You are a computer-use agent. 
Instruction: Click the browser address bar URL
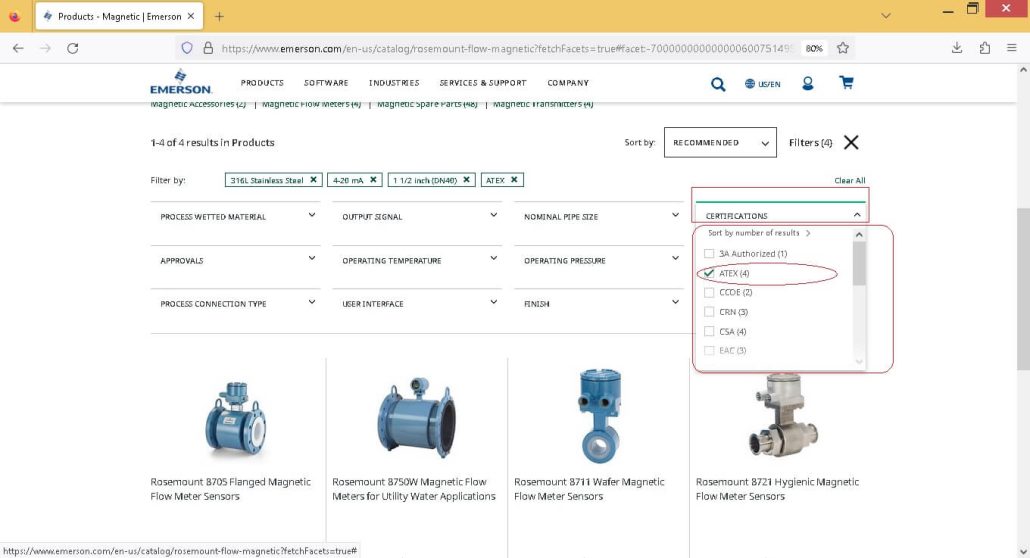(506, 48)
